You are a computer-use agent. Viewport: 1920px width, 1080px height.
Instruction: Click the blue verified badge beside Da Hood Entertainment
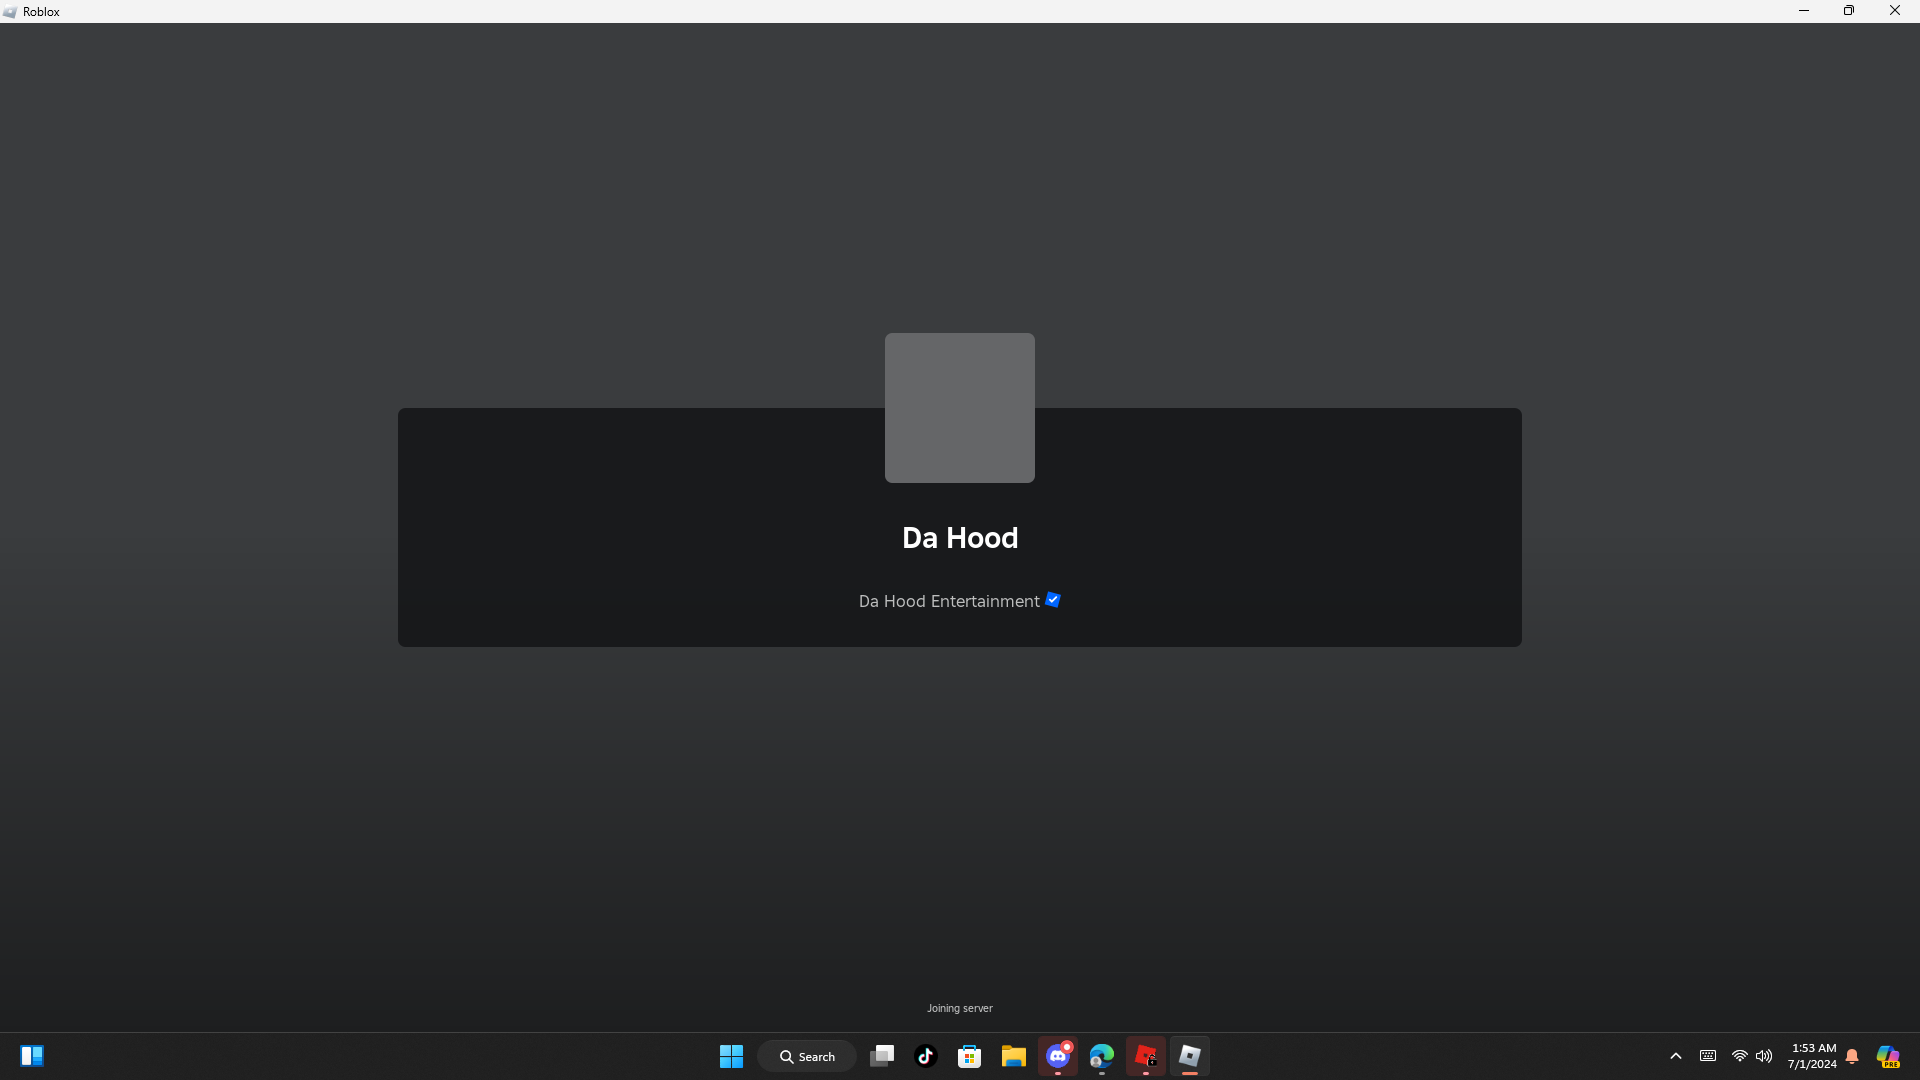click(1053, 600)
